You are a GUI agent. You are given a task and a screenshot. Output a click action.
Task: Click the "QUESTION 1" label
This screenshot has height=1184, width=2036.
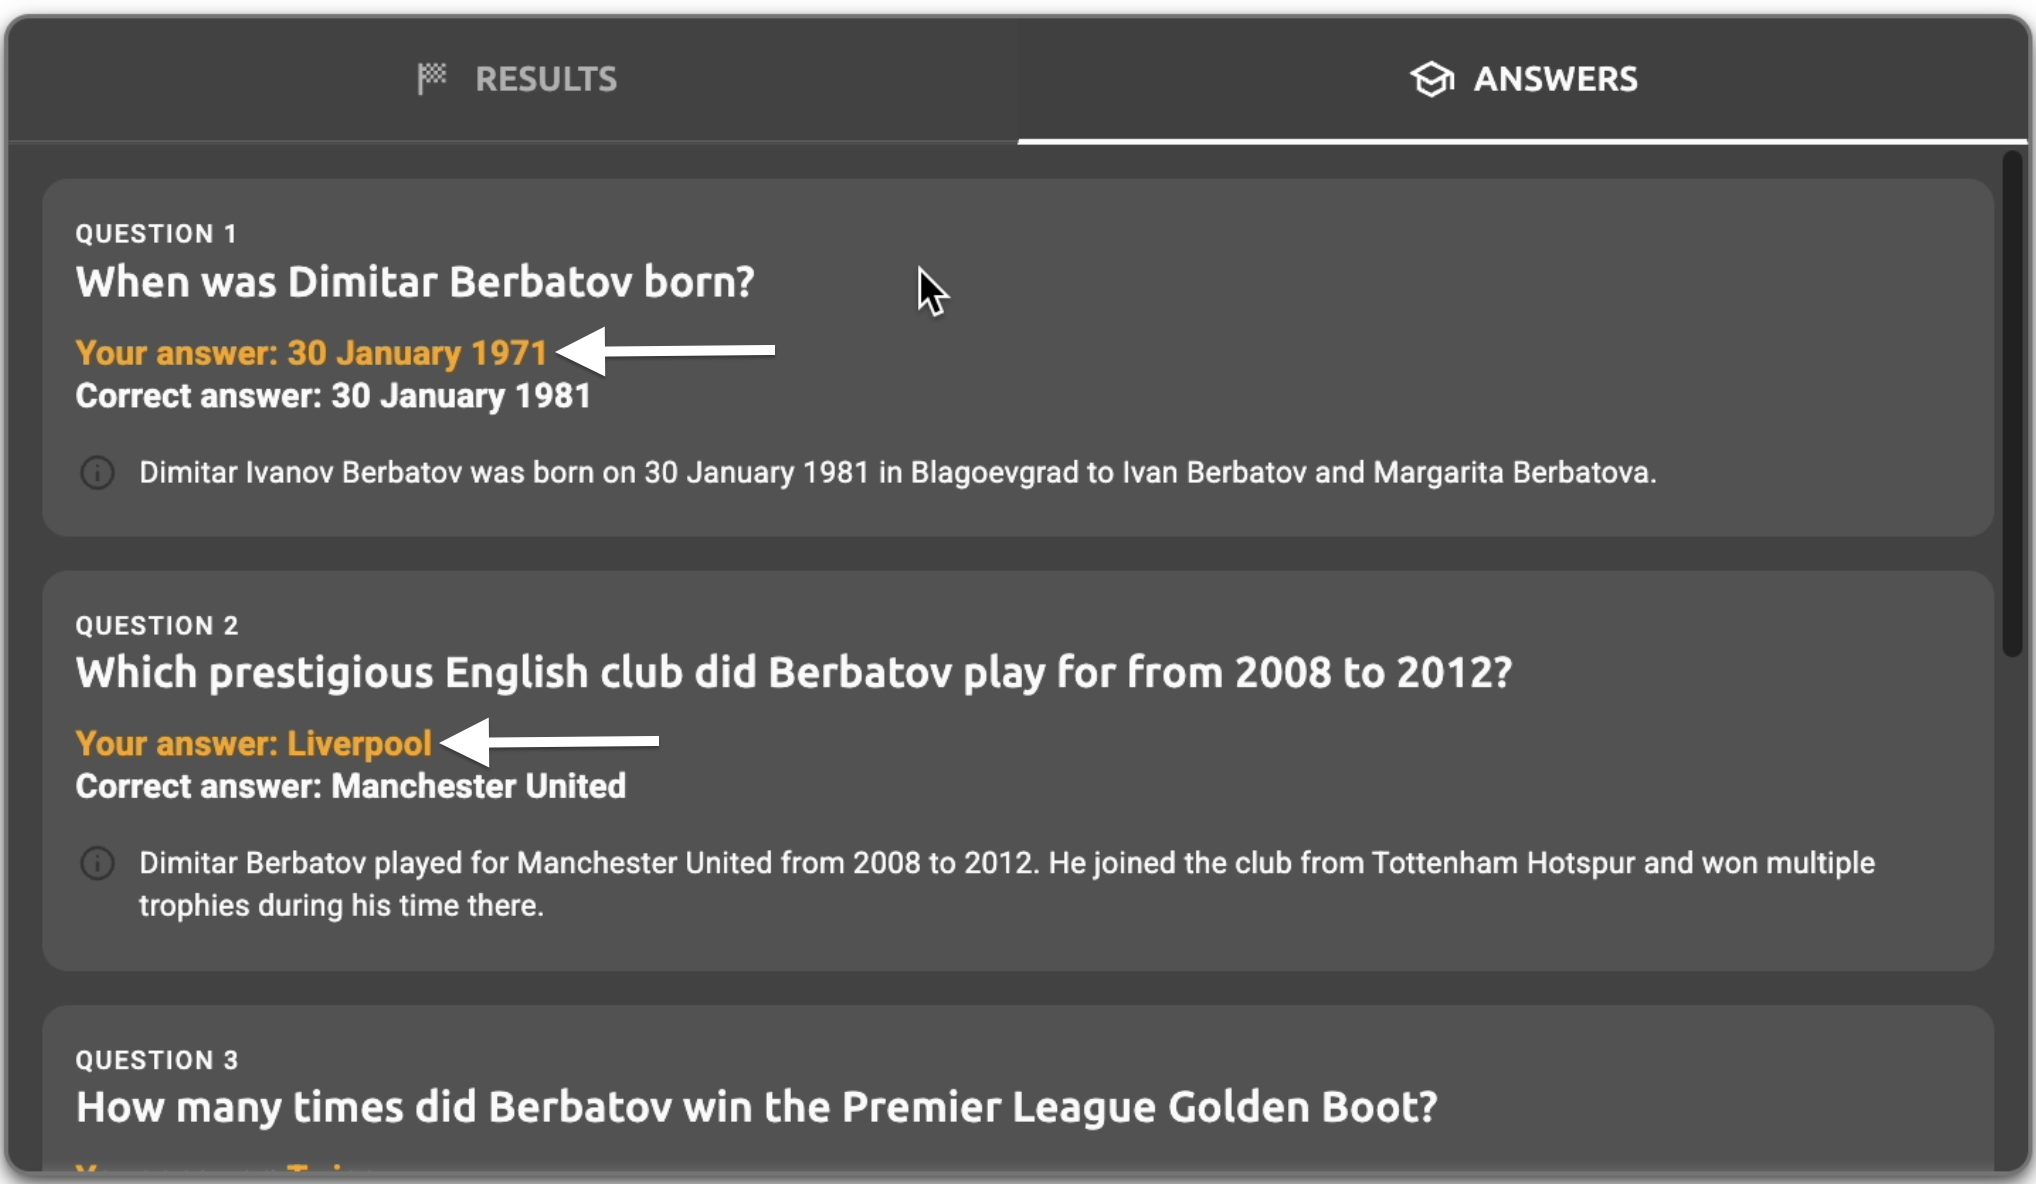[x=156, y=234]
